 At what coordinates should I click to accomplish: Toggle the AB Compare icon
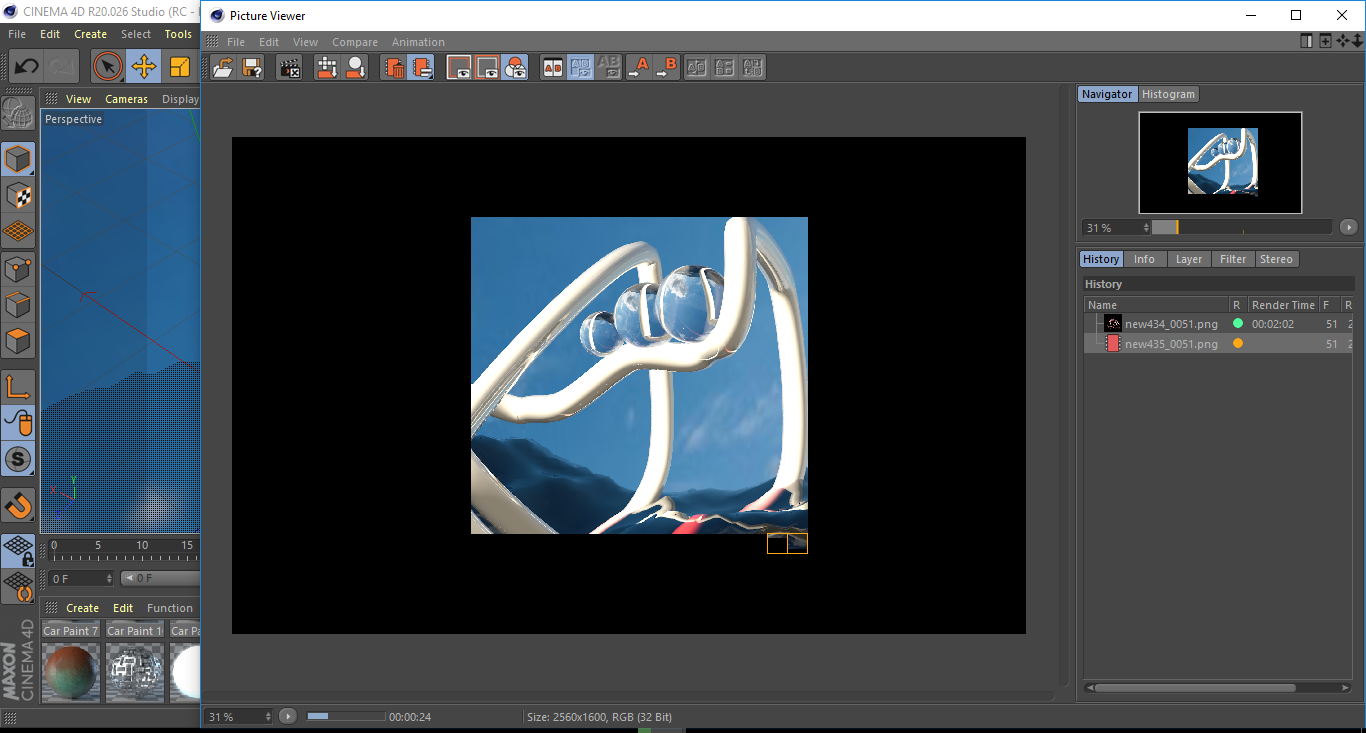(x=552, y=67)
